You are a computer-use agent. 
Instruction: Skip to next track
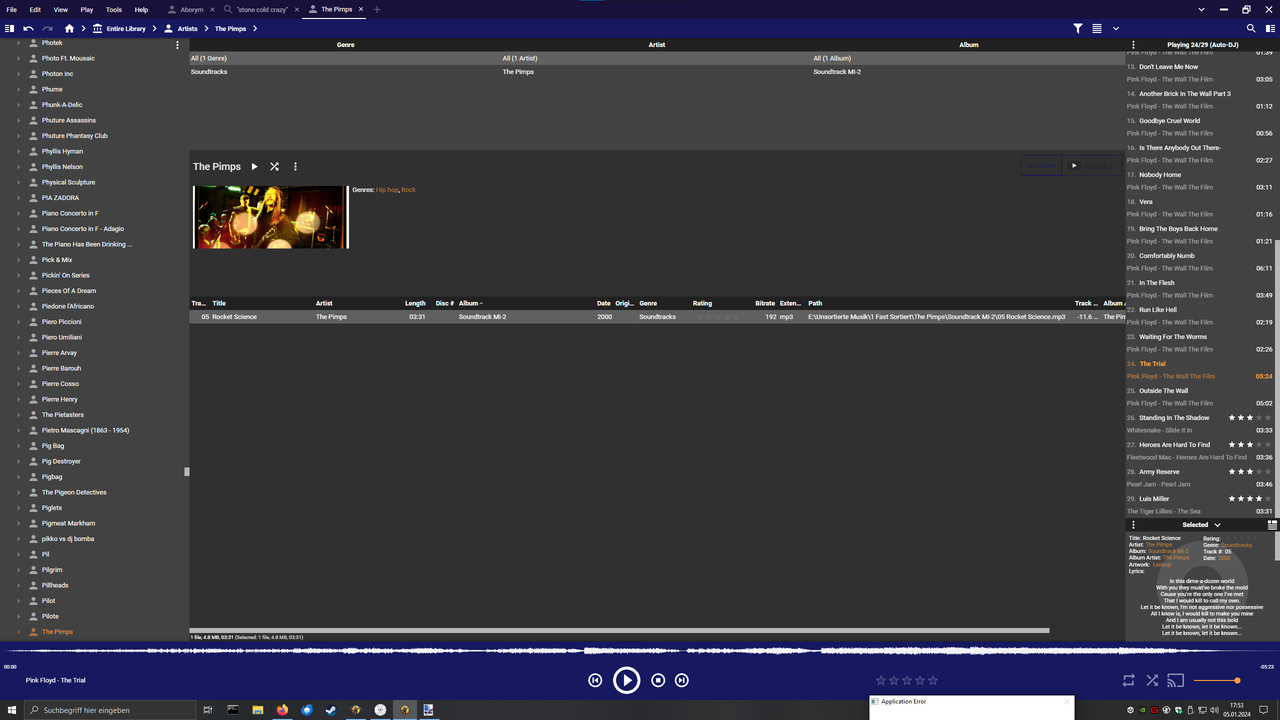click(x=681, y=680)
